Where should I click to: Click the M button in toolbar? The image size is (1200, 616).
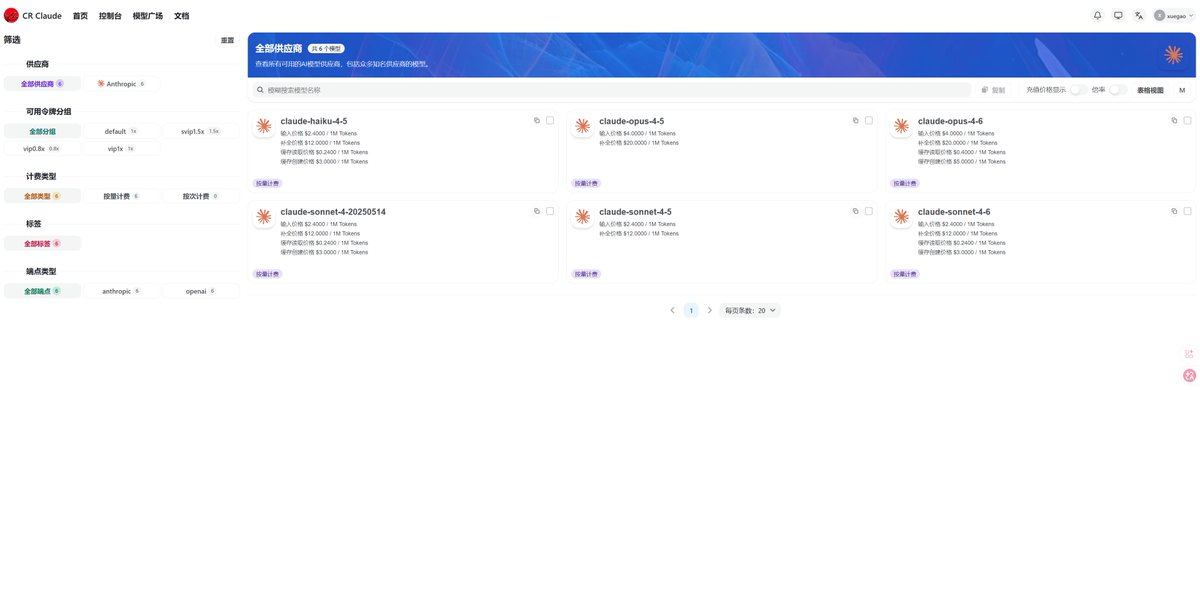[x=1182, y=90]
